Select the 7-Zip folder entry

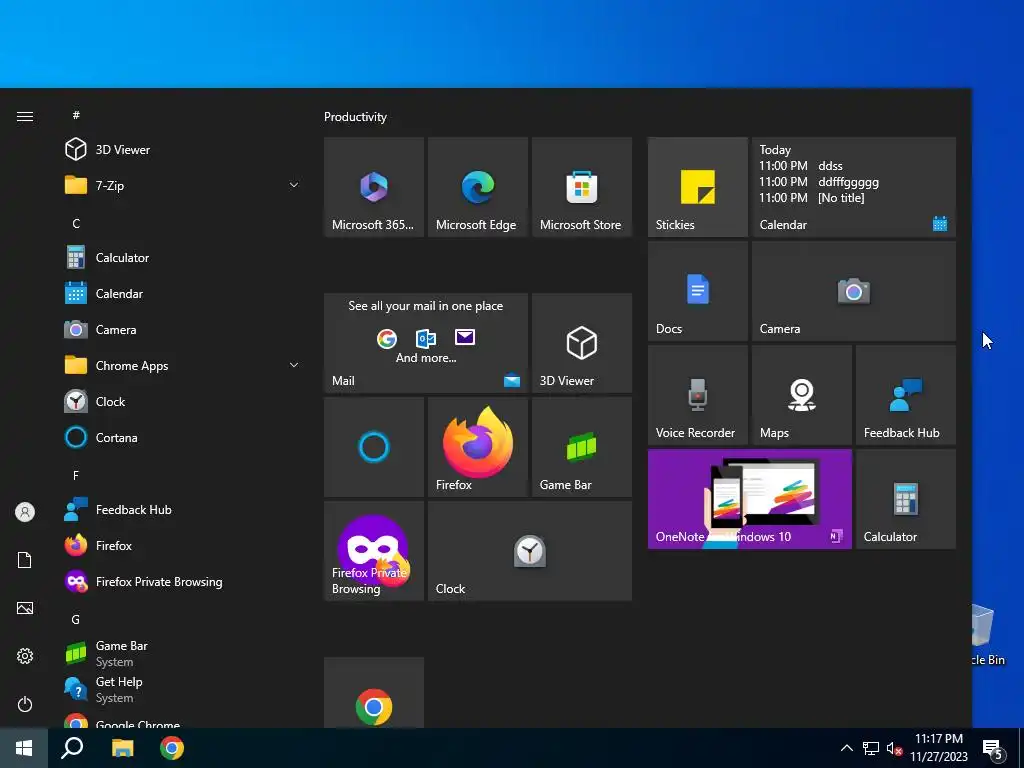click(x=183, y=185)
